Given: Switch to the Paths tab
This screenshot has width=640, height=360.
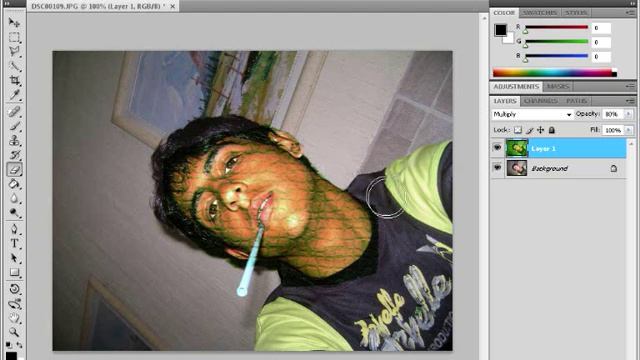Looking at the screenshot, I should pyautogui.click(x=576, y=101).
